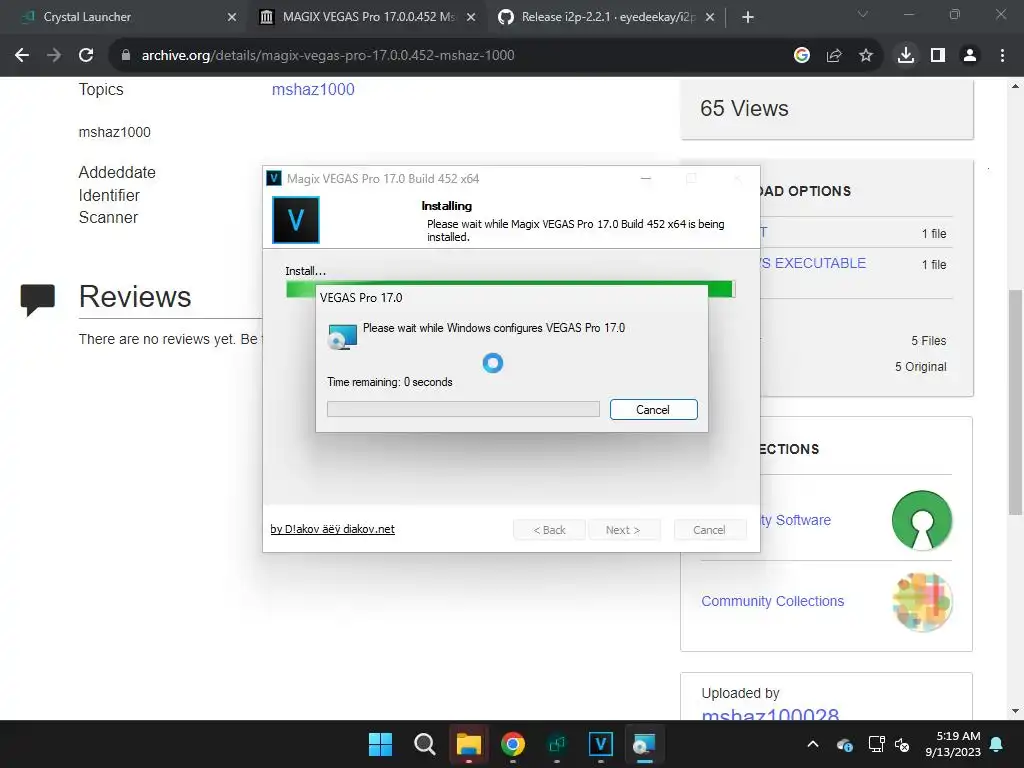The image size is (1024, 768).
Task: Share this page via share icon
Action: point(834,56)
